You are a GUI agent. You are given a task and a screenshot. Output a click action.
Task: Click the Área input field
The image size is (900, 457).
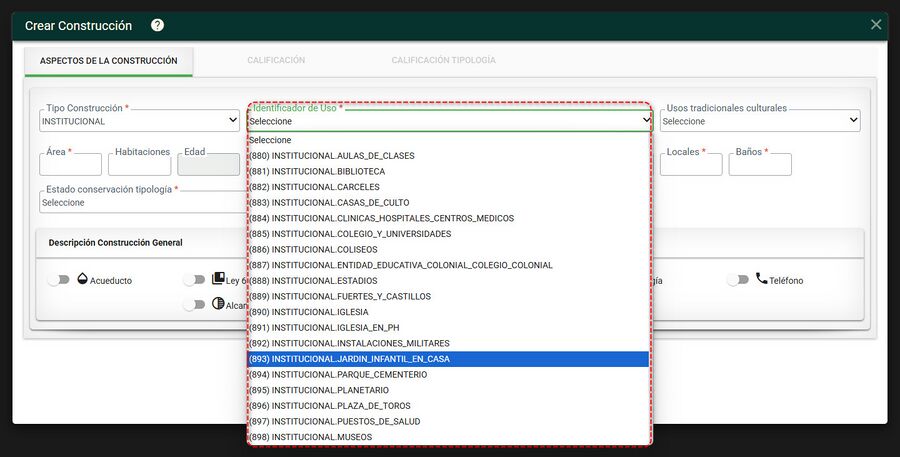[x=71, y=164]
